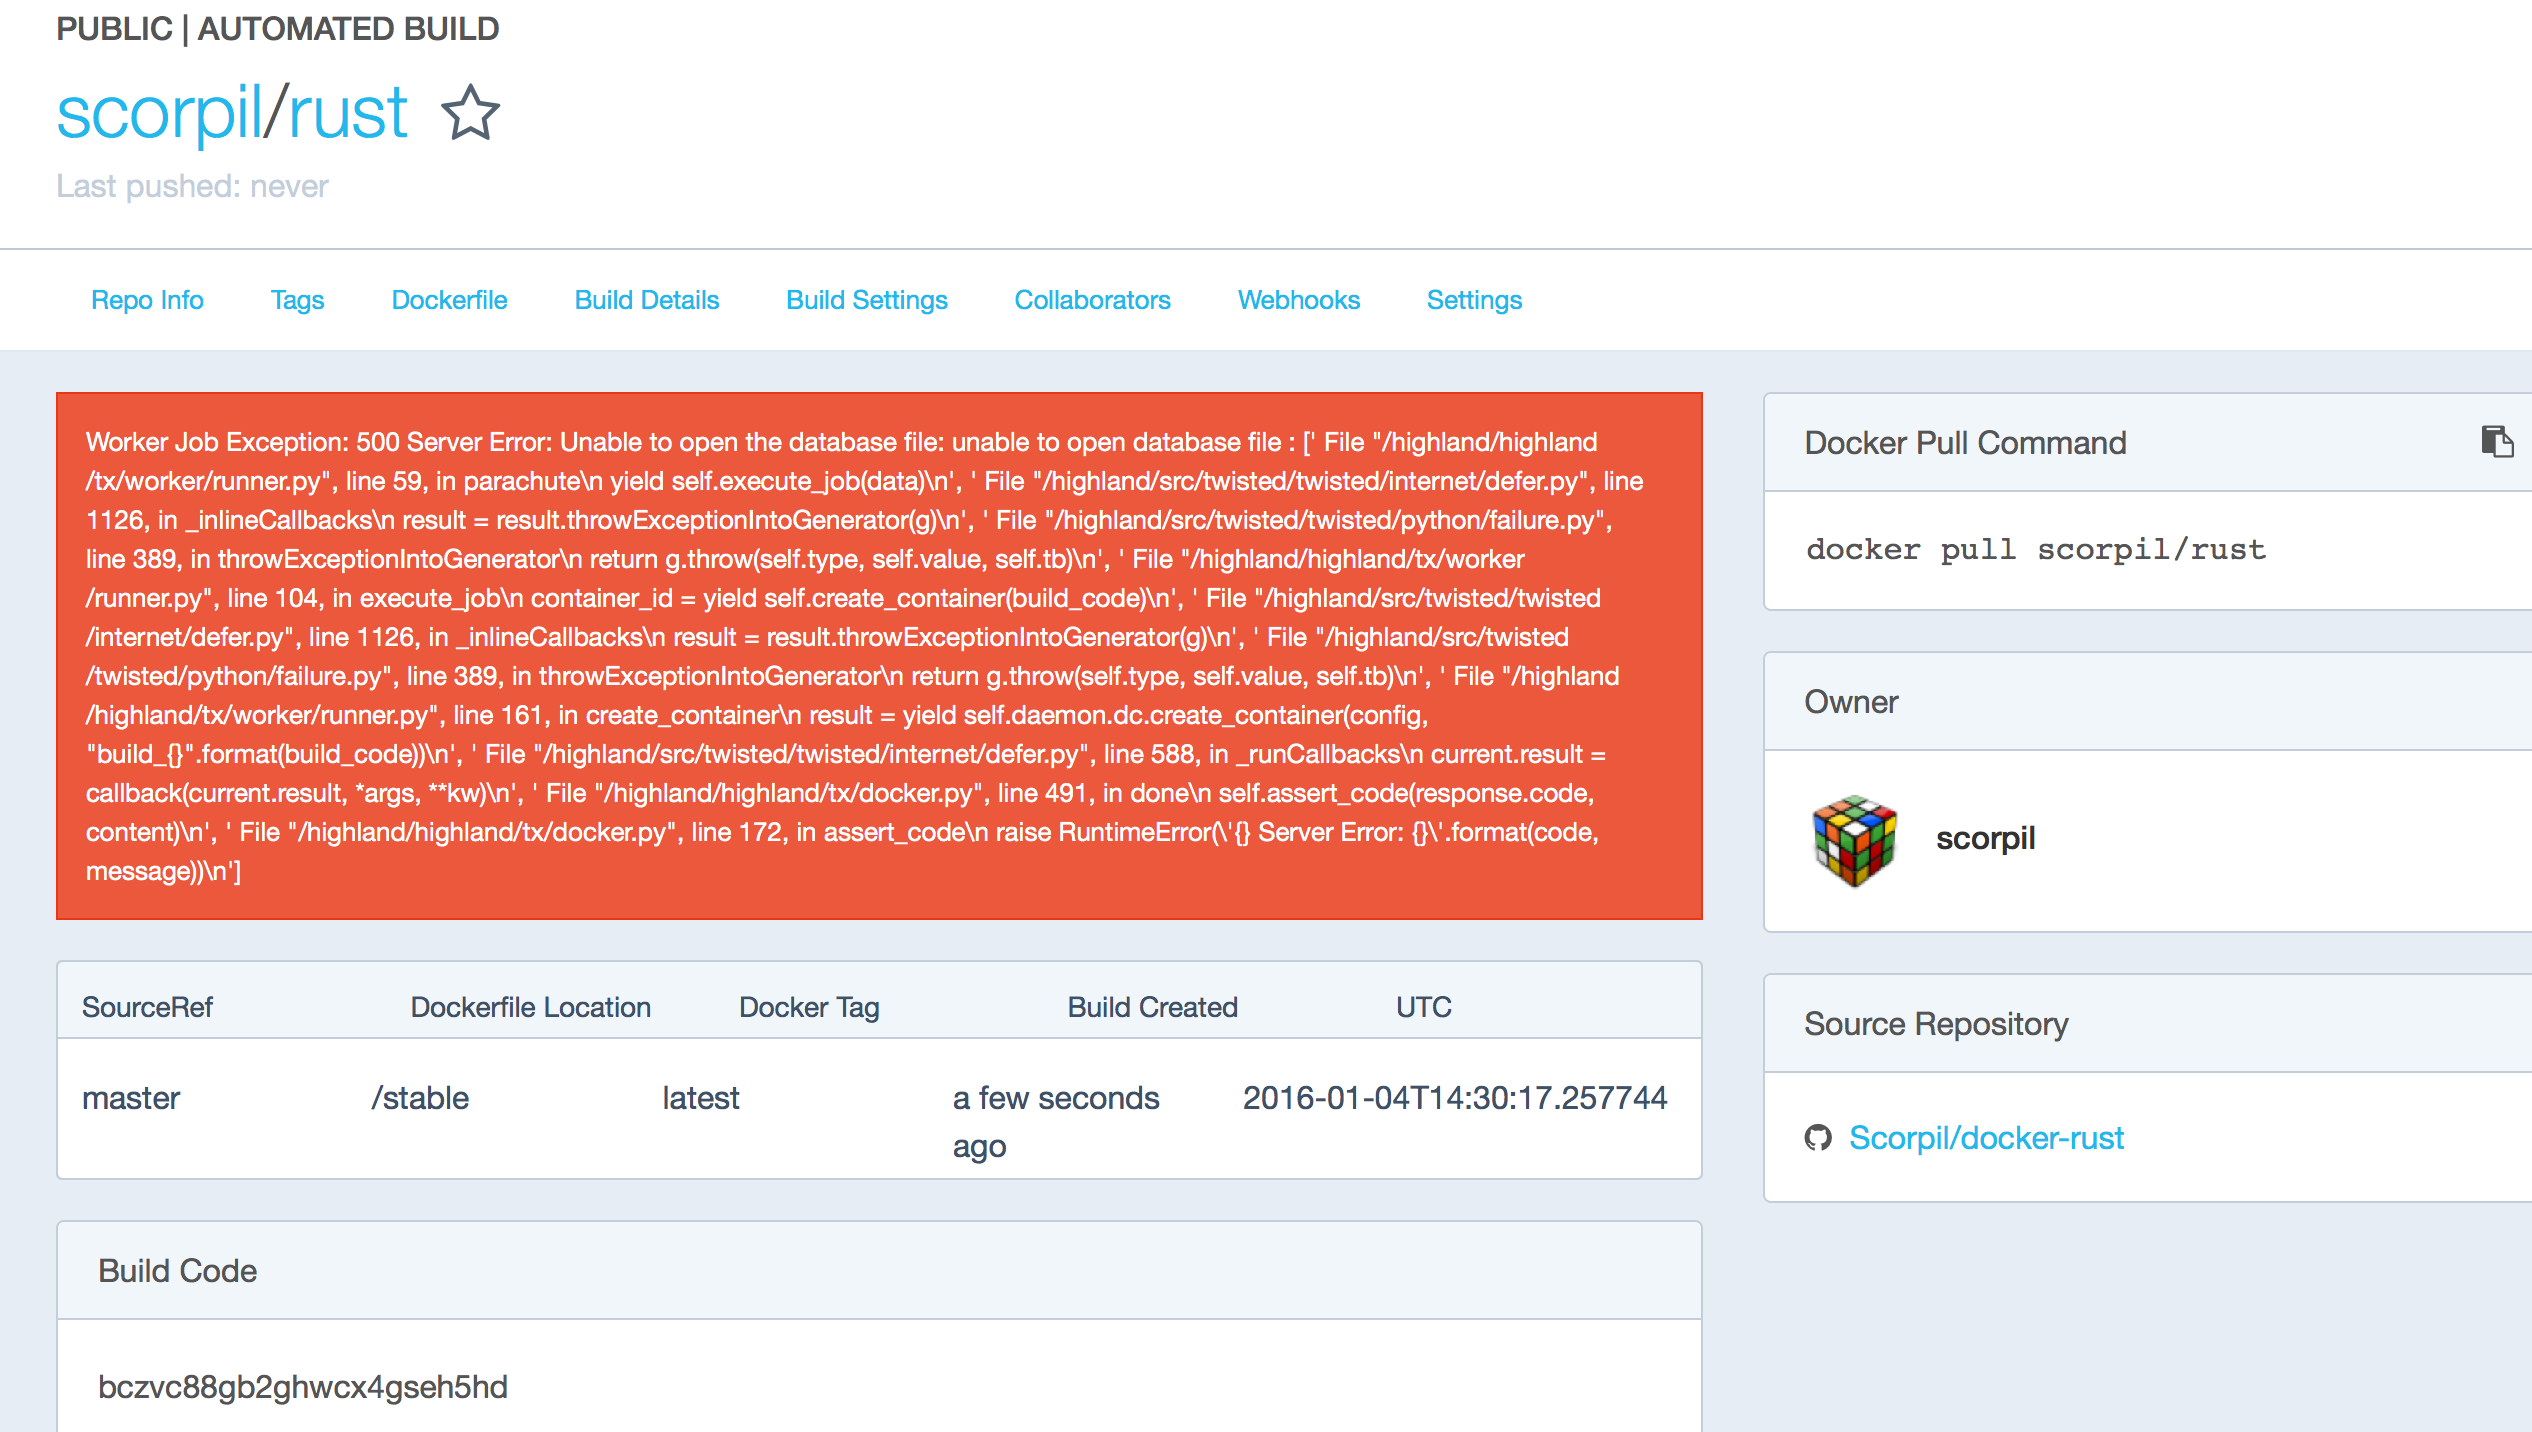Viewport: 2532px width, 1432px height.
Task: Click the Worker Job Exception error message
Action: [879, 656]
